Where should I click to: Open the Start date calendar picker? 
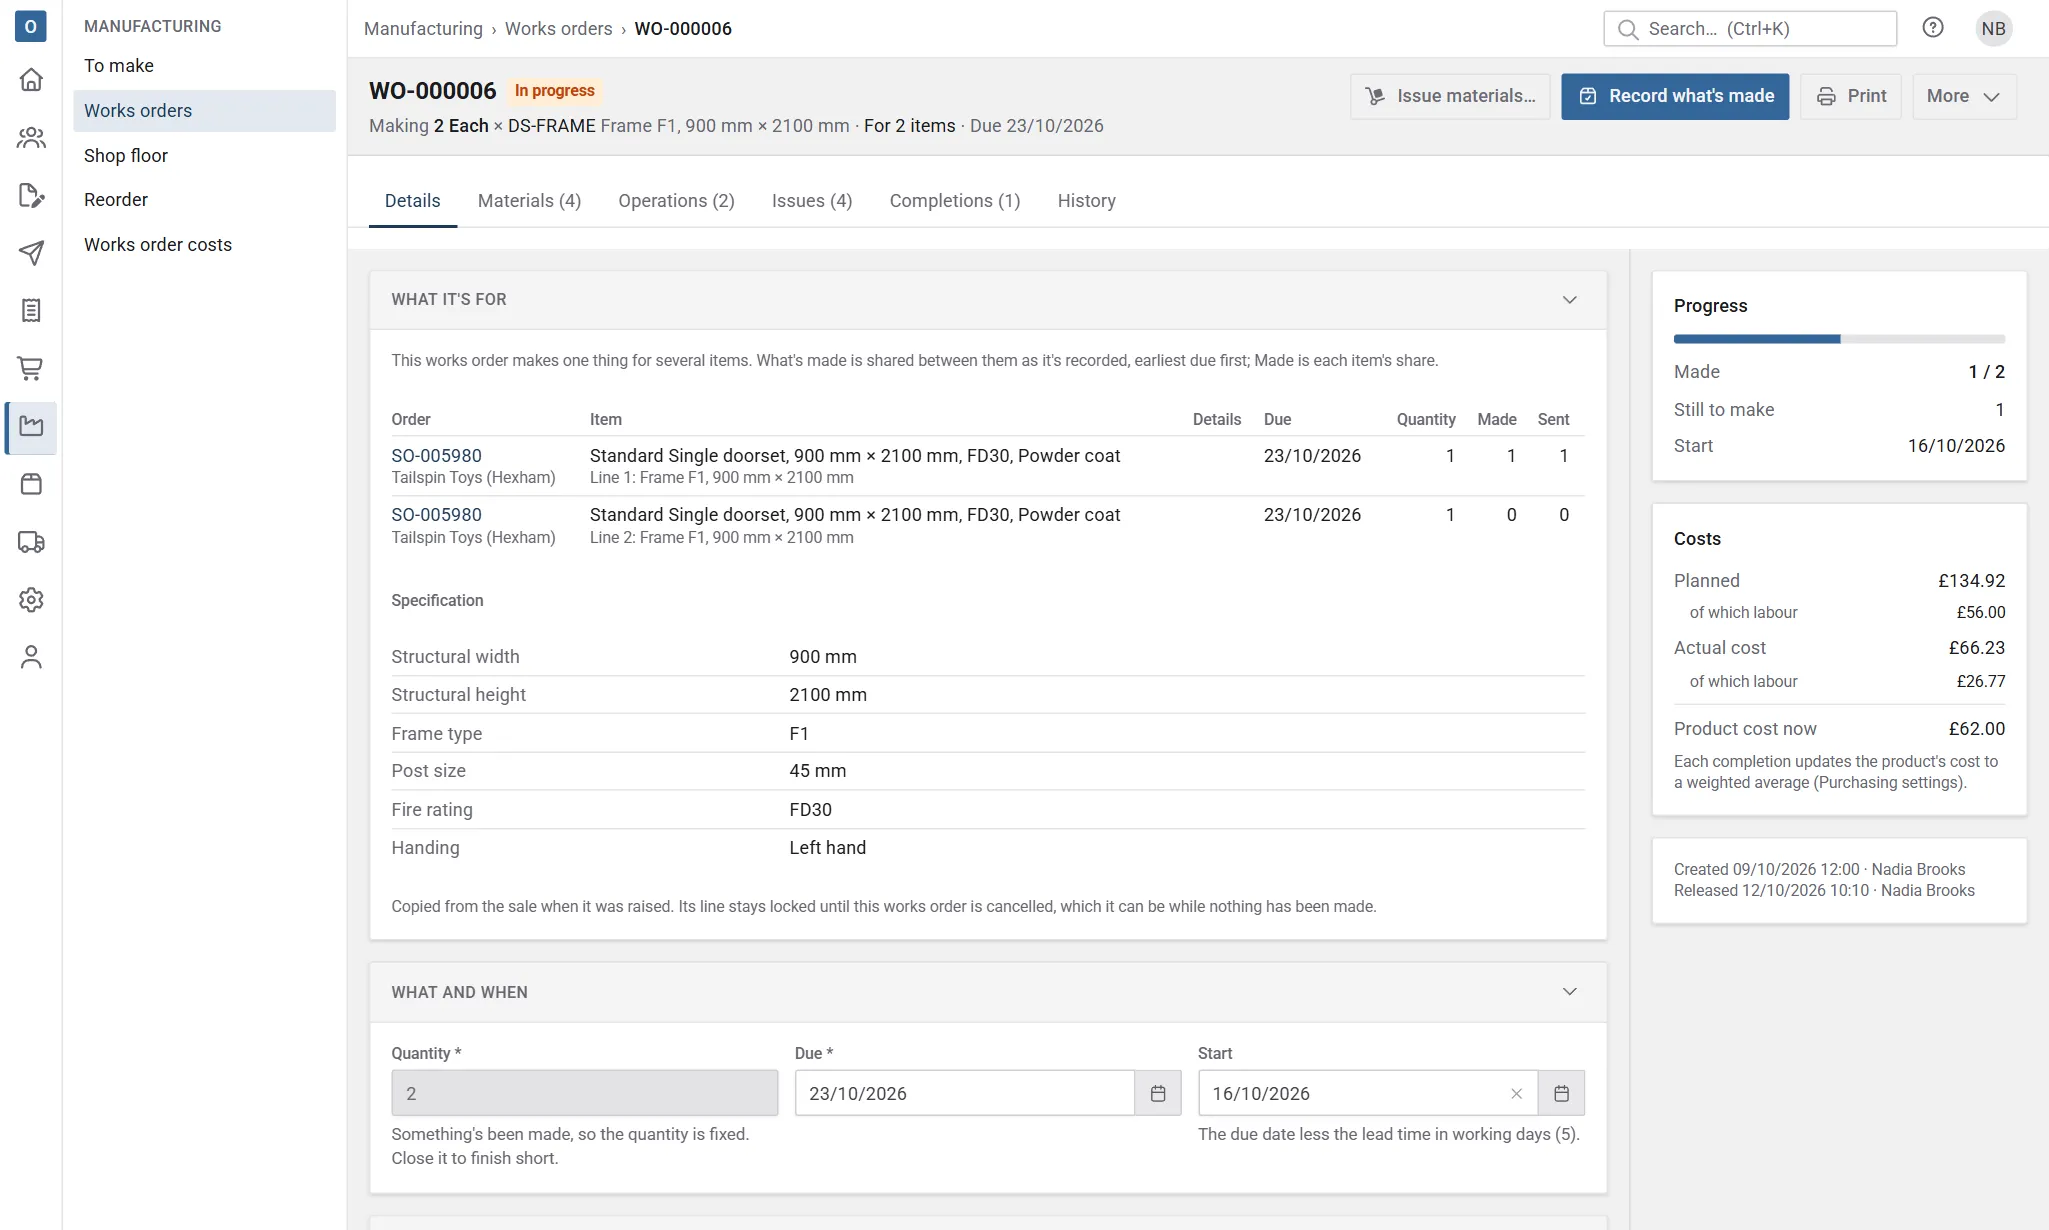tap(1561, 1093)
